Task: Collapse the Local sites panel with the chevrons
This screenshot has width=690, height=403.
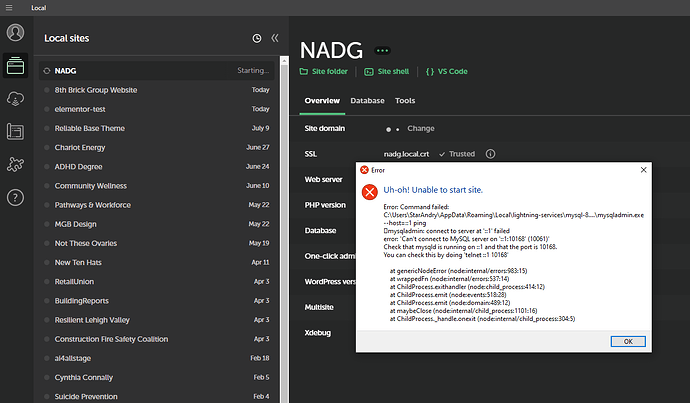Action: click(x=275, y=38)
